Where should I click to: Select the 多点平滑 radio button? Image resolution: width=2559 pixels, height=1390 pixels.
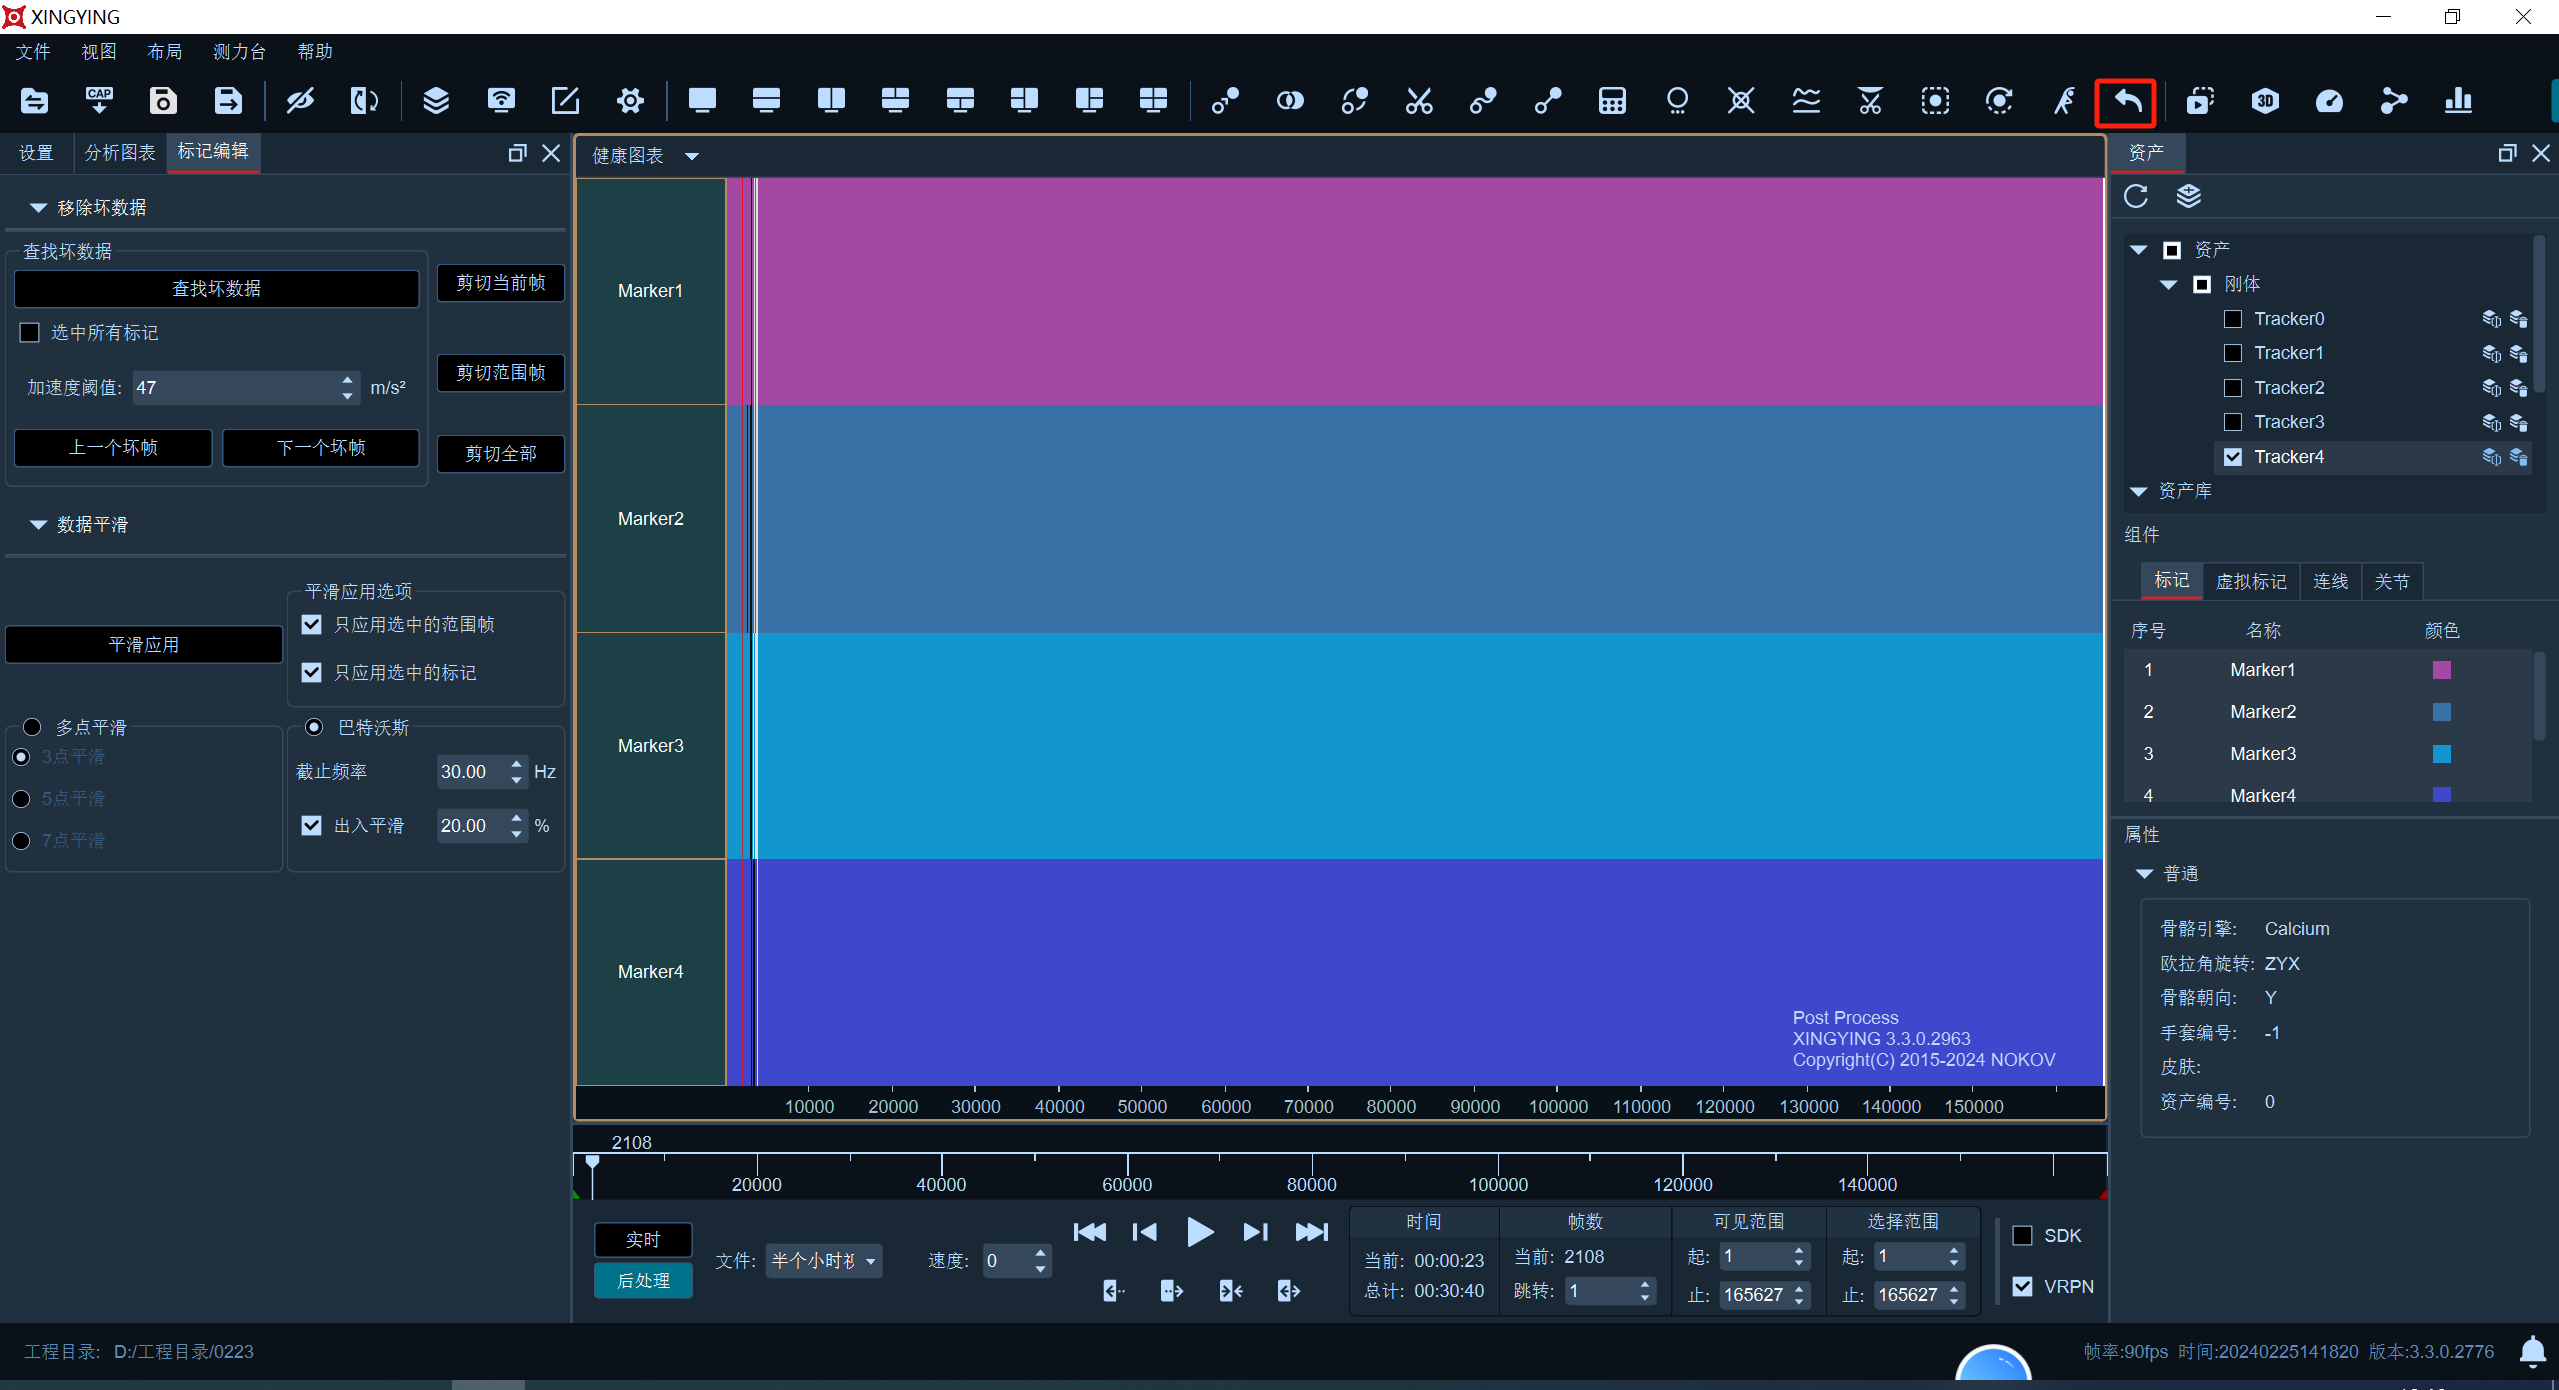[32, 727]
